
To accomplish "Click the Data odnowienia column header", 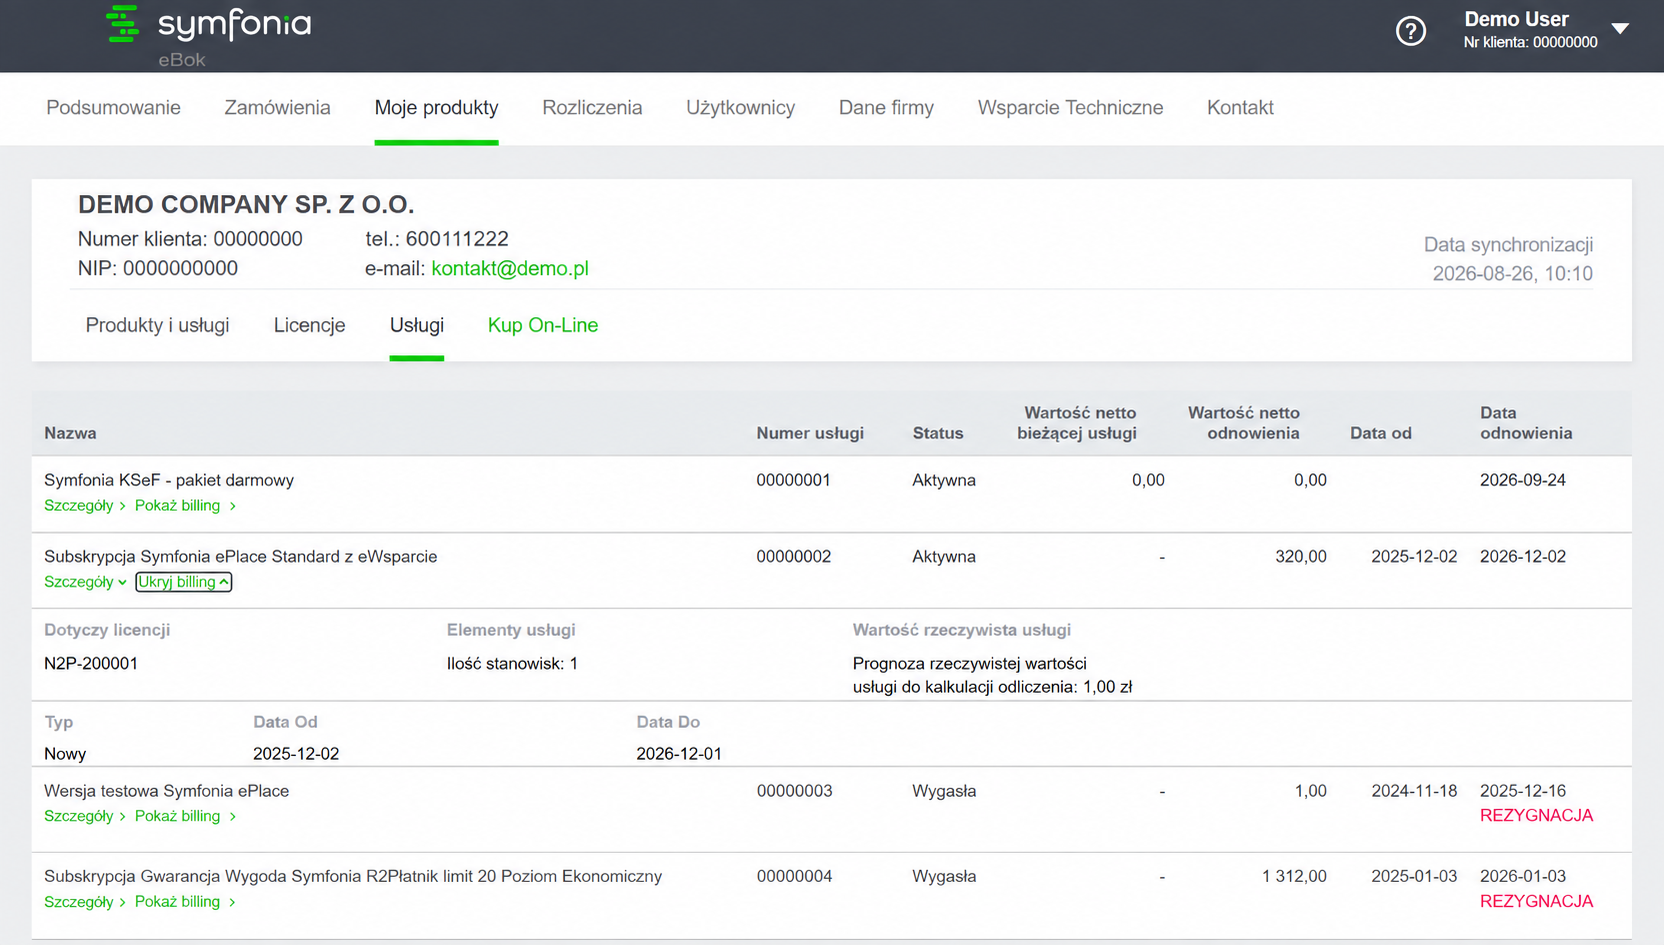I will pos(1526,423).
